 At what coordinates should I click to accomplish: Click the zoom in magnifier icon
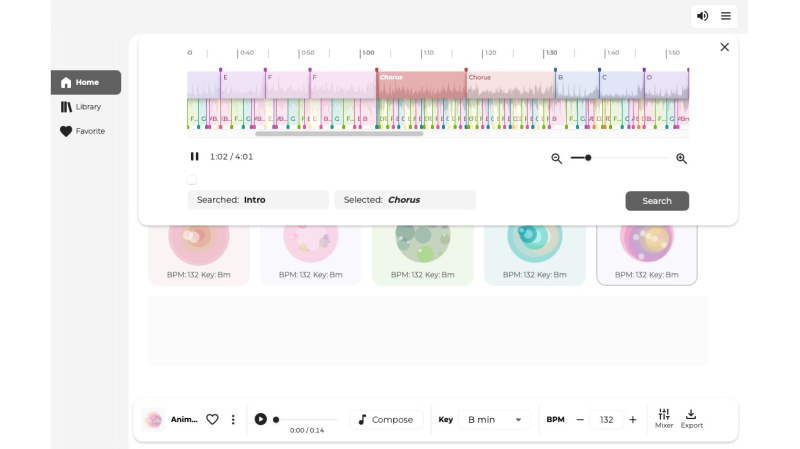click(x=681, y=158)
